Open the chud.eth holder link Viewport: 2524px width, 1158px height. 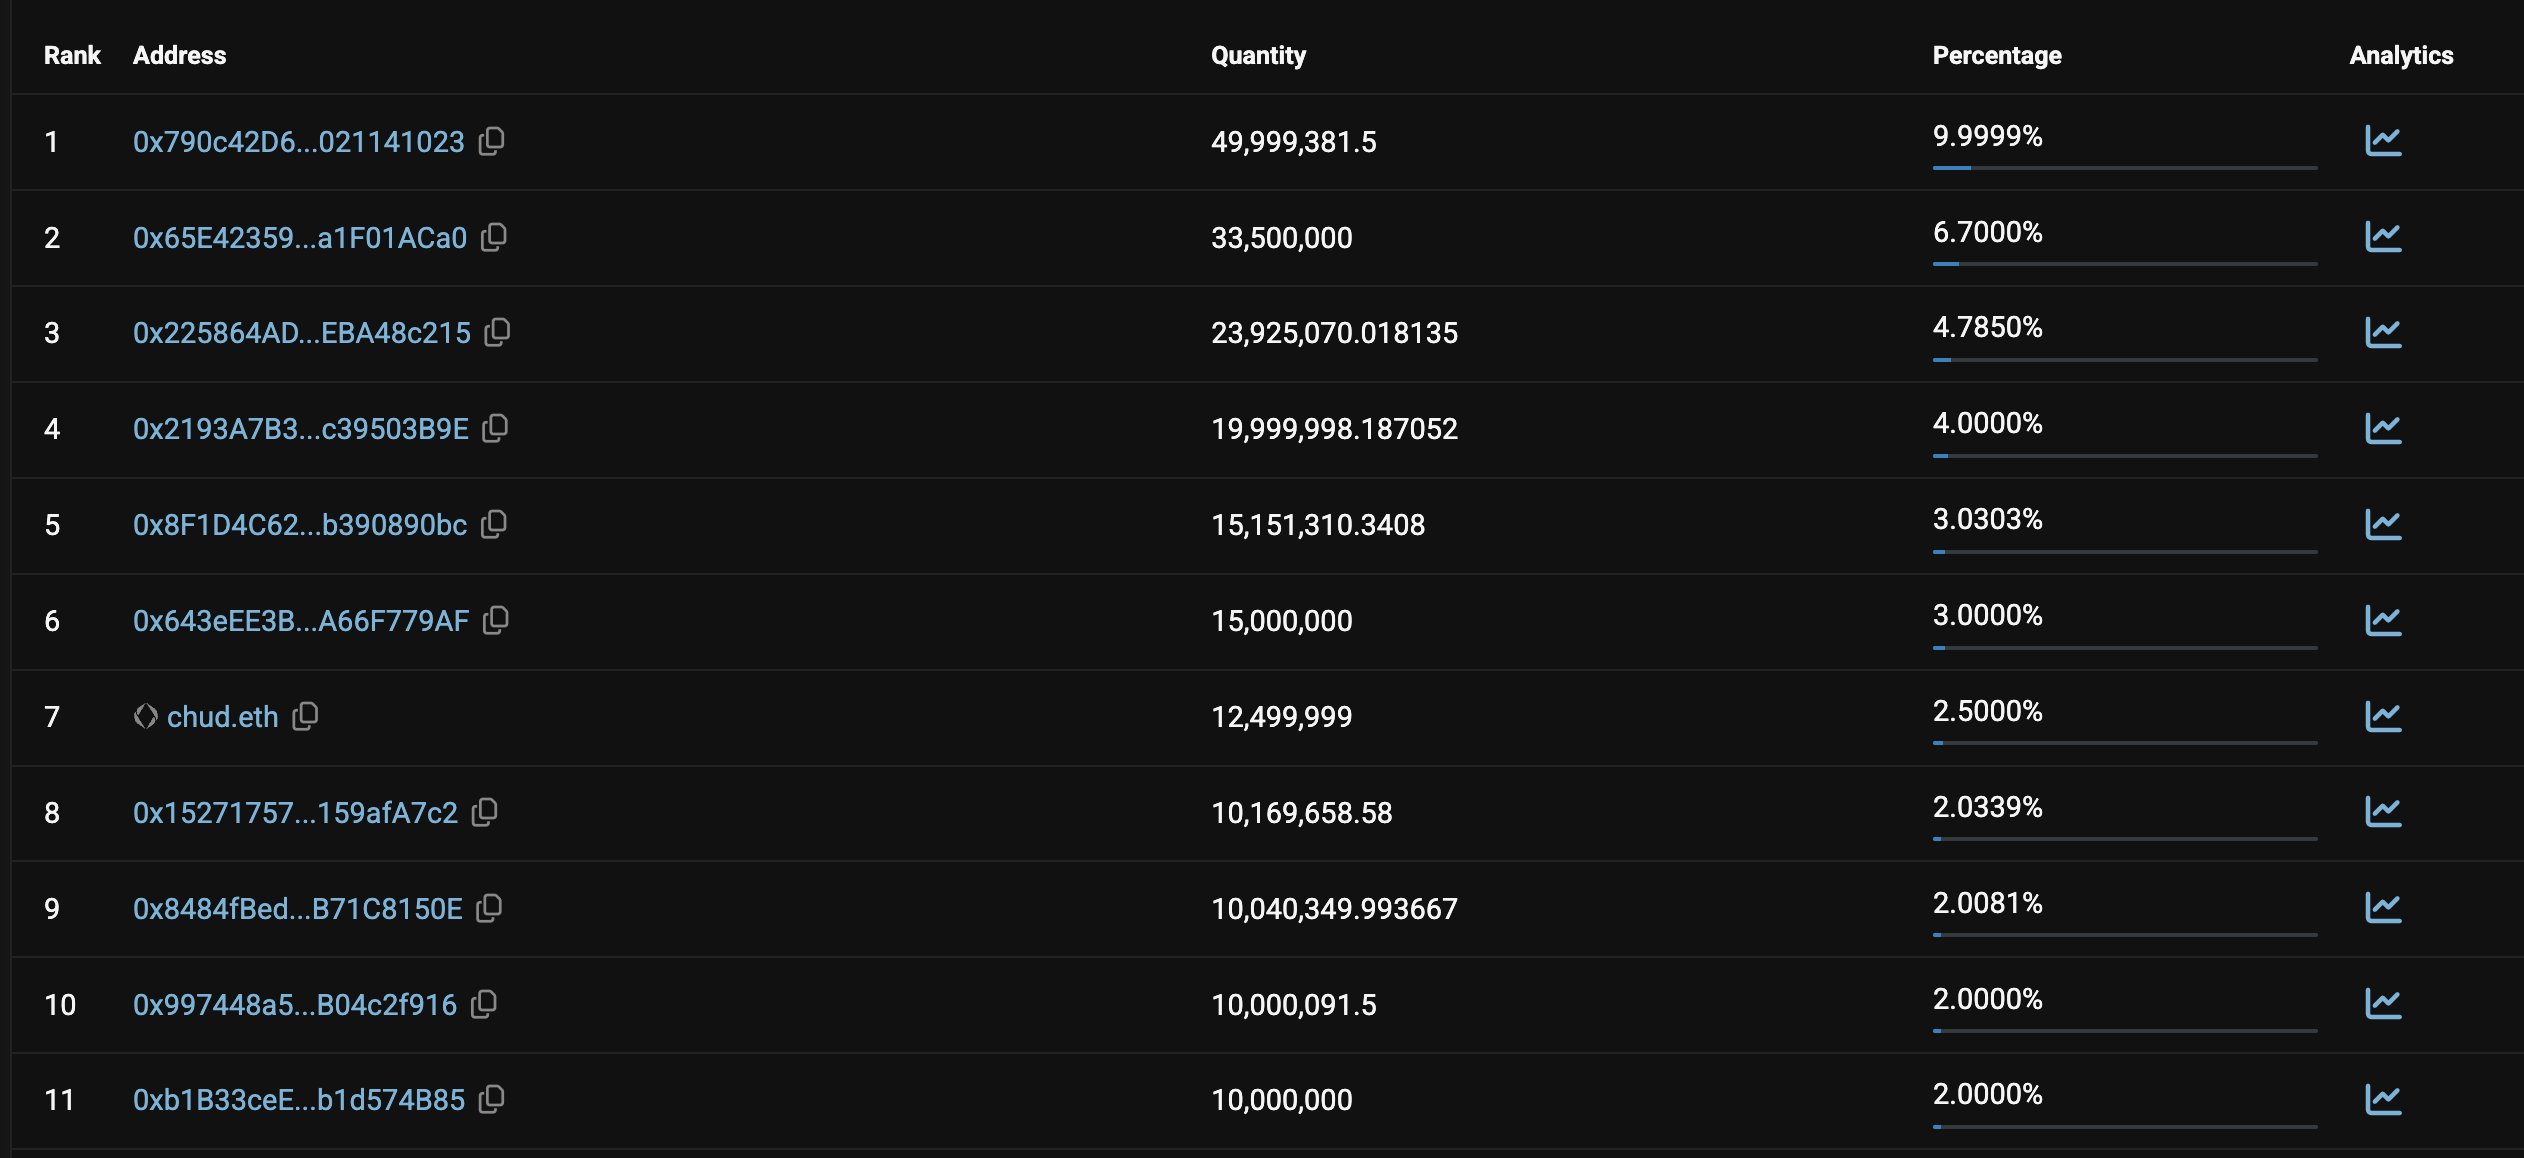click(x=222, y=717)
